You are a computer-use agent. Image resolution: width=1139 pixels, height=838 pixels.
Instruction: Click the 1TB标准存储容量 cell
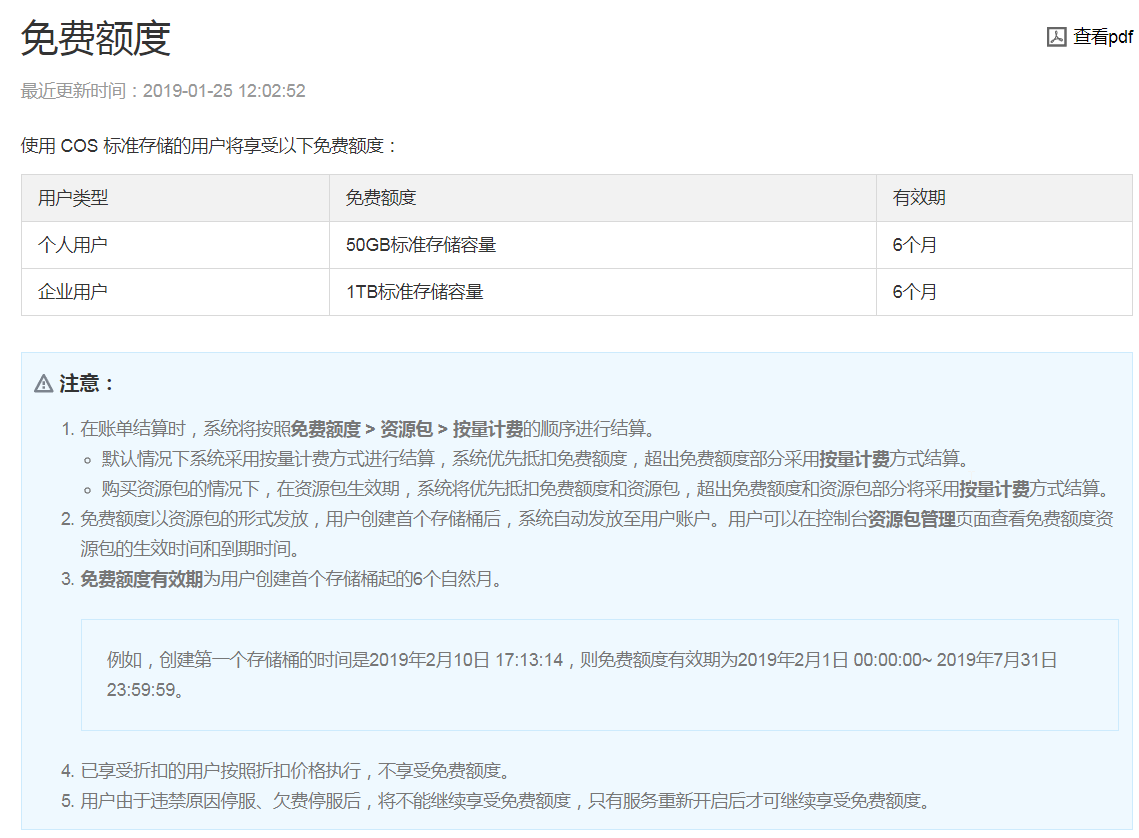[603, 292]
